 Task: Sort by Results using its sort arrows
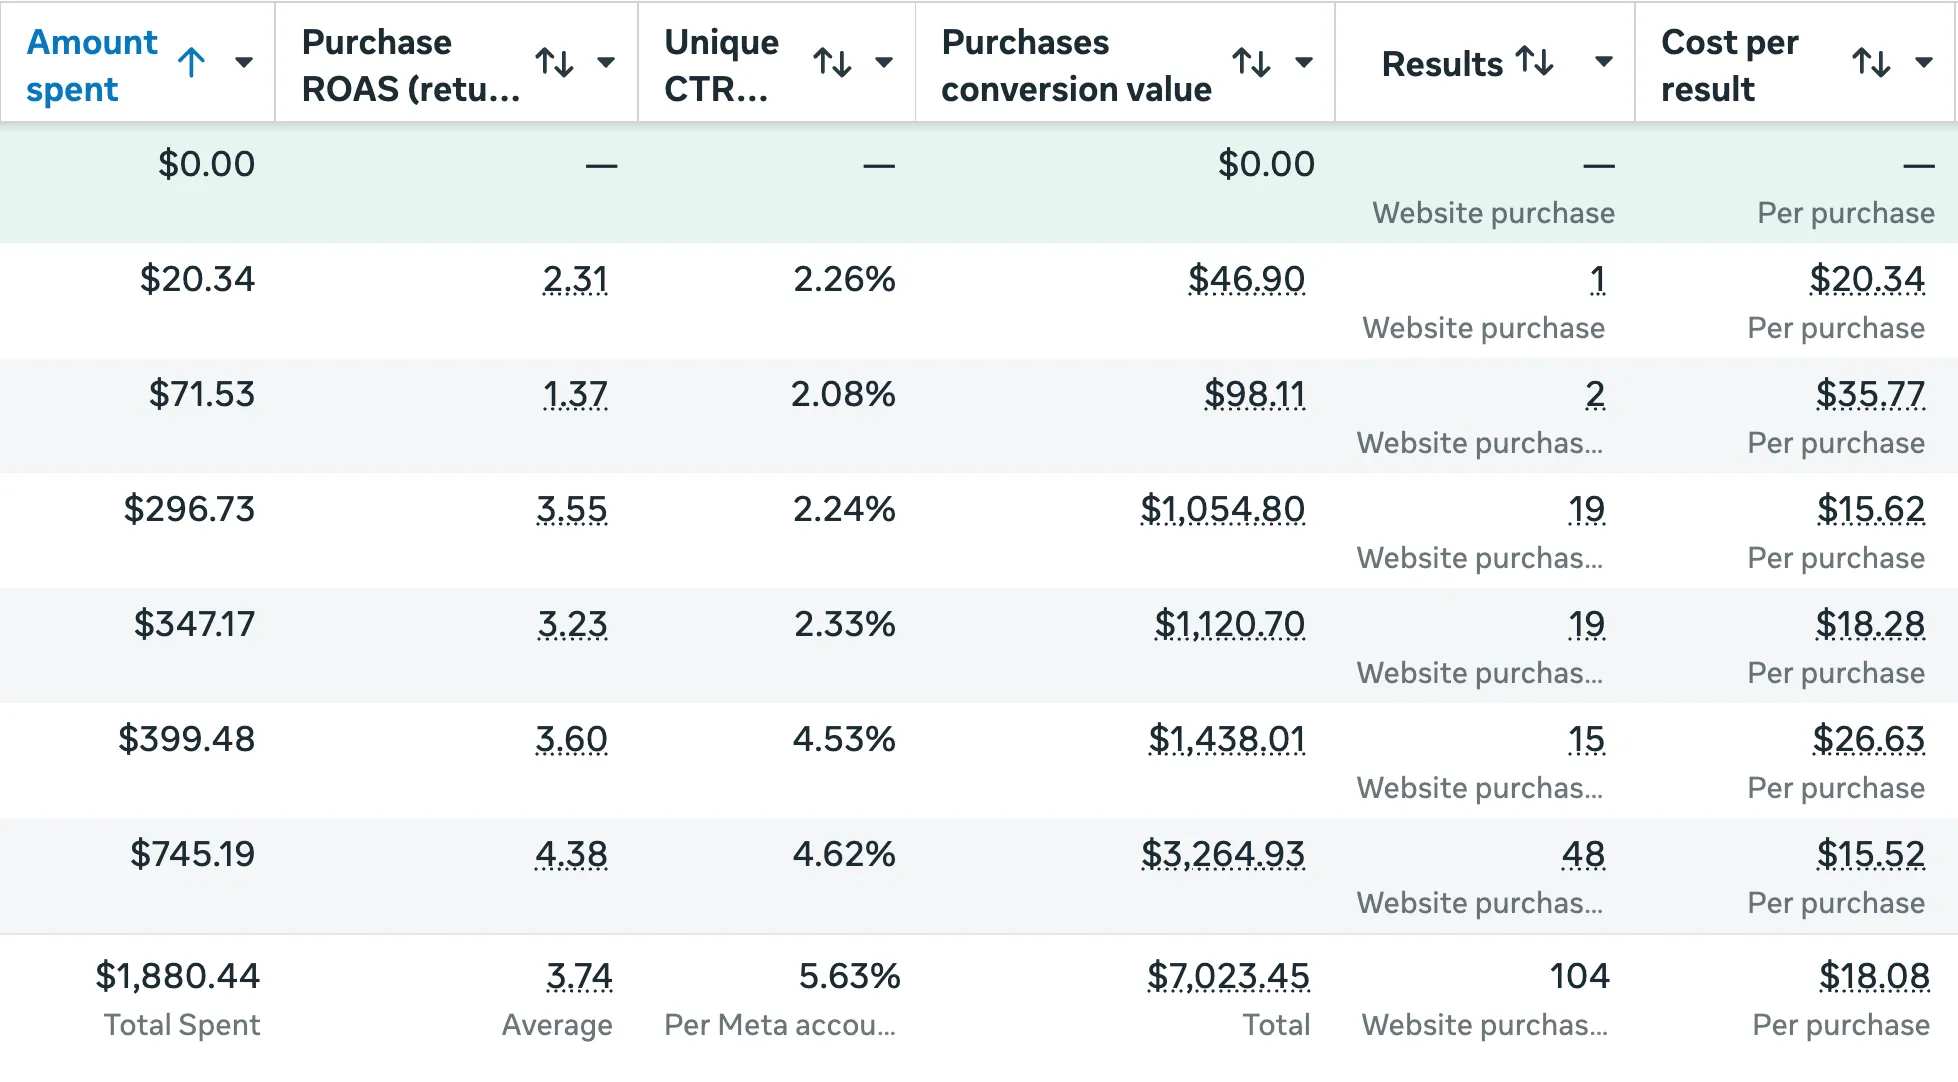point(1535,62)
